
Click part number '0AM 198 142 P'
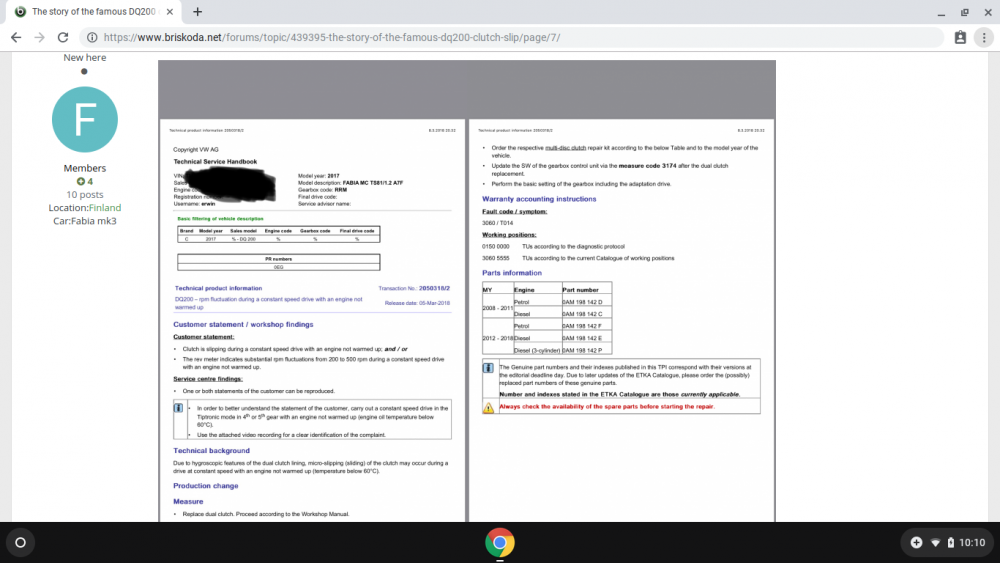tap(582, 351)
